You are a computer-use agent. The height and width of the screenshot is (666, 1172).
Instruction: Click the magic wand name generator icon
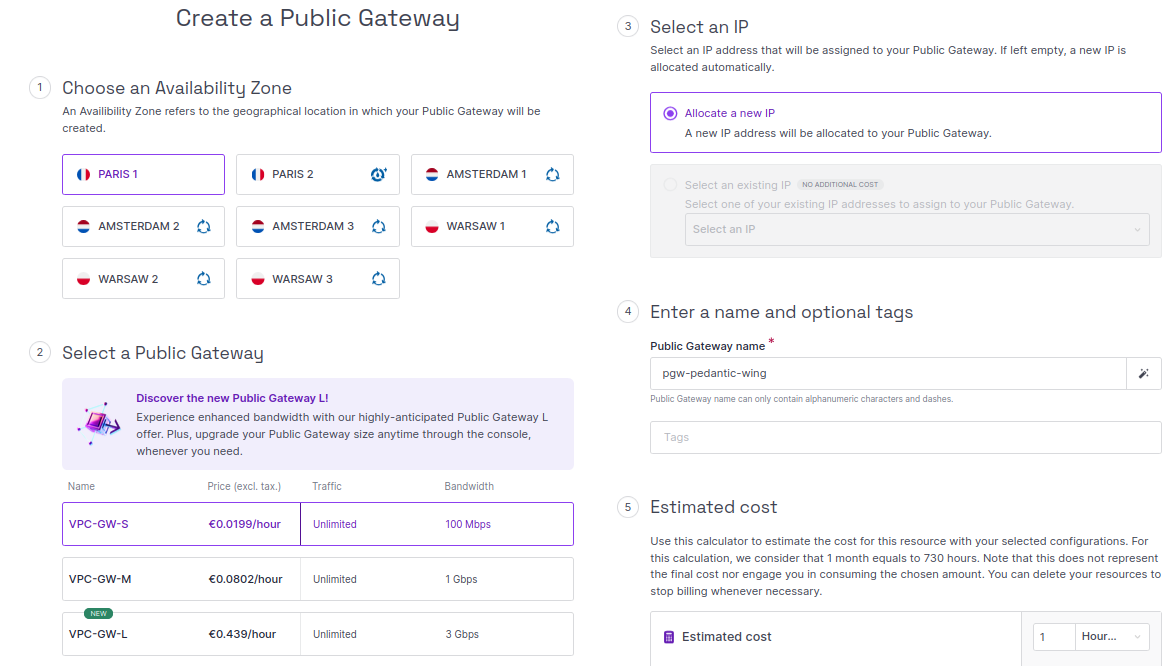(1143, 373)
